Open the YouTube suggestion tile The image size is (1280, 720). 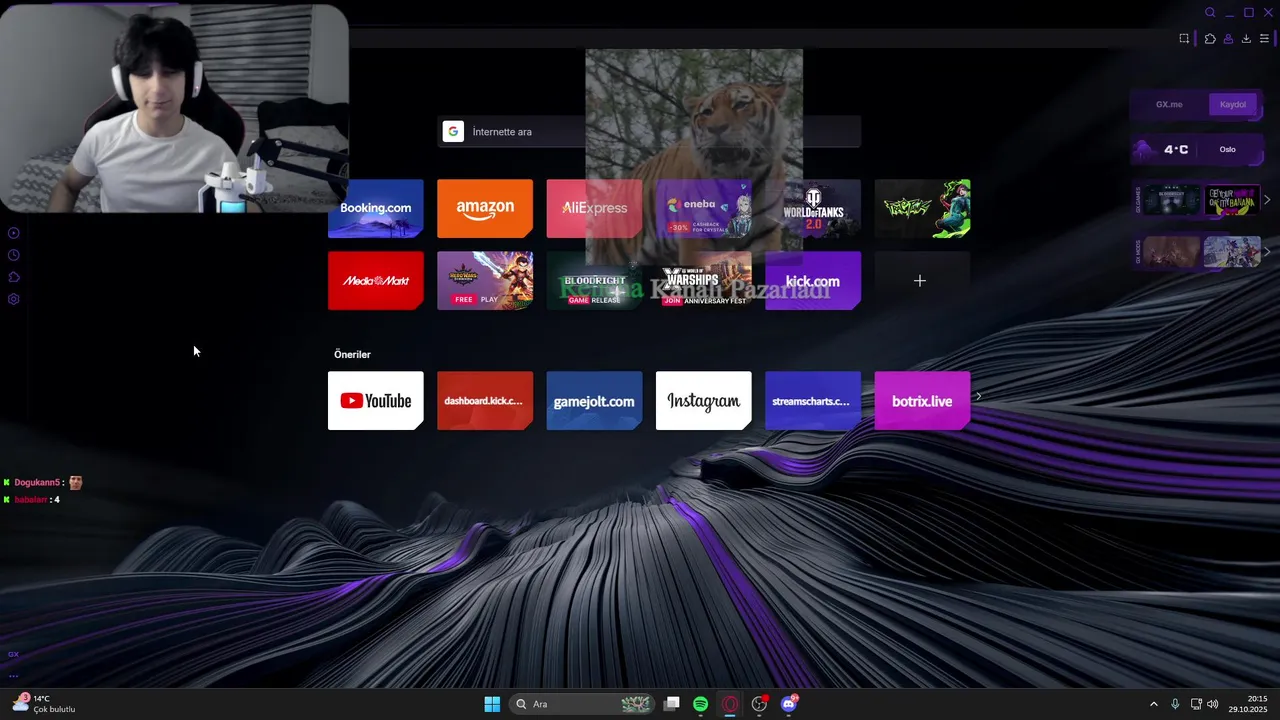coord(375,401)
